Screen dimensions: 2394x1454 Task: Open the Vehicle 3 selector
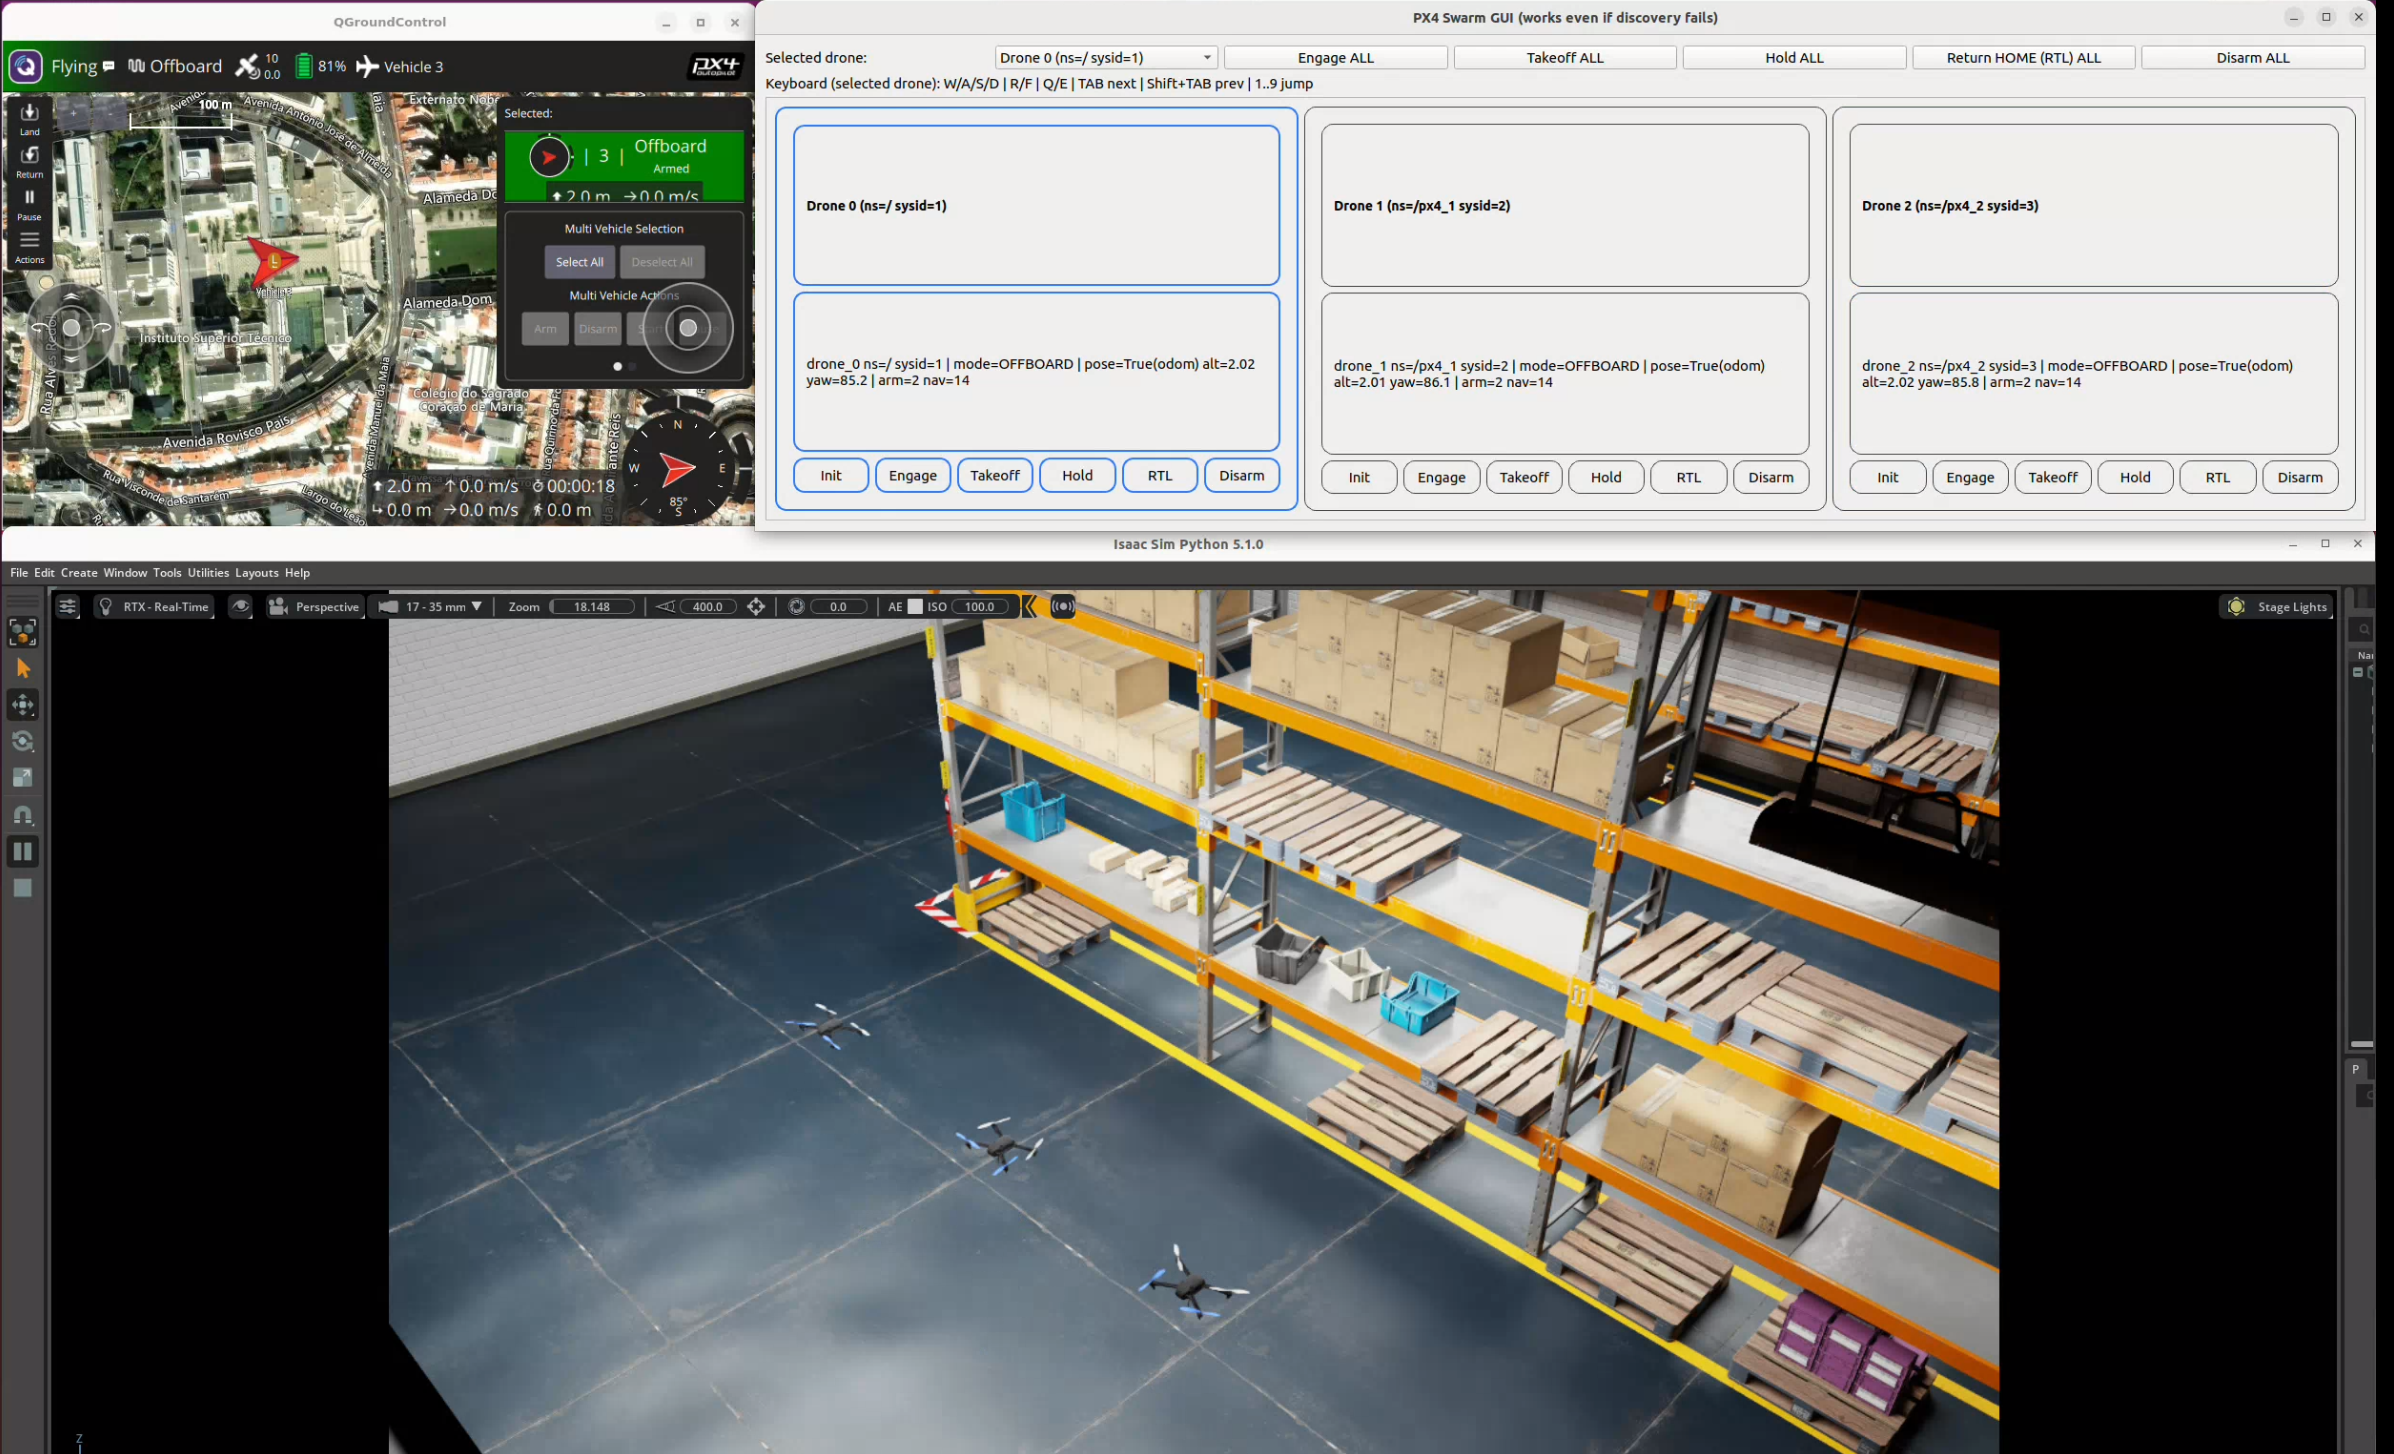400,66
